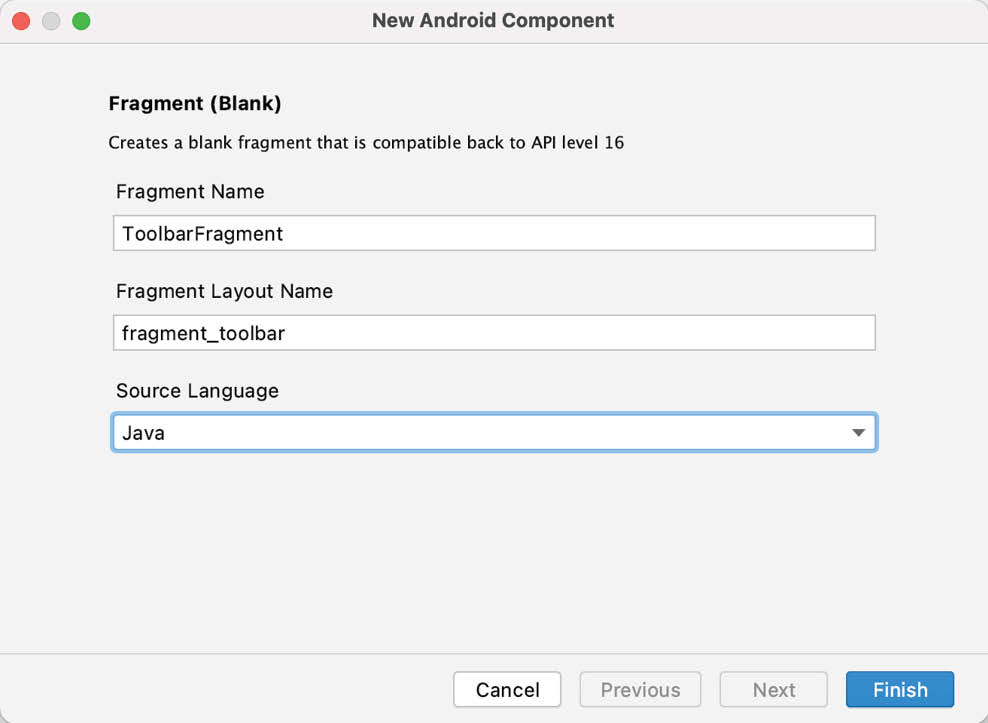The width and height of the screenshot is (988, 723).
Task: Expand the Java dropdown arrow
Action: (x=858, y=432)
